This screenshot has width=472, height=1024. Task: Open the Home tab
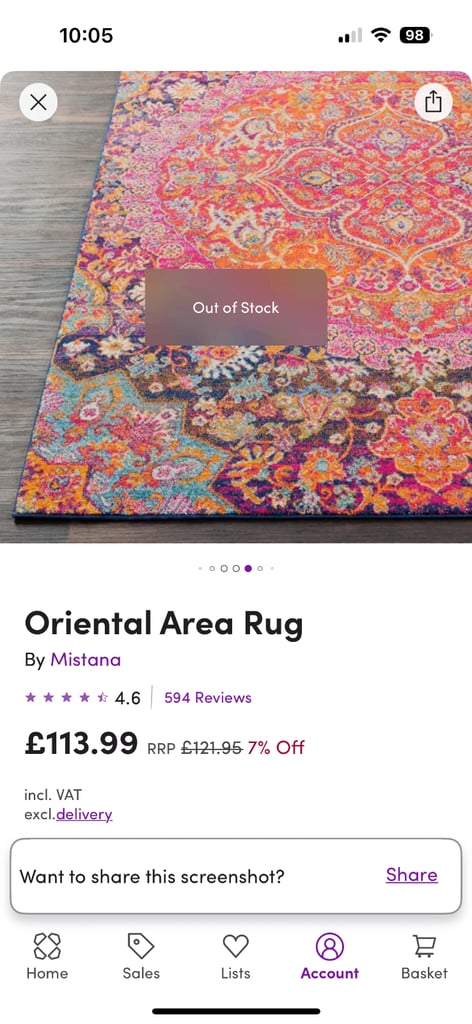47,956
